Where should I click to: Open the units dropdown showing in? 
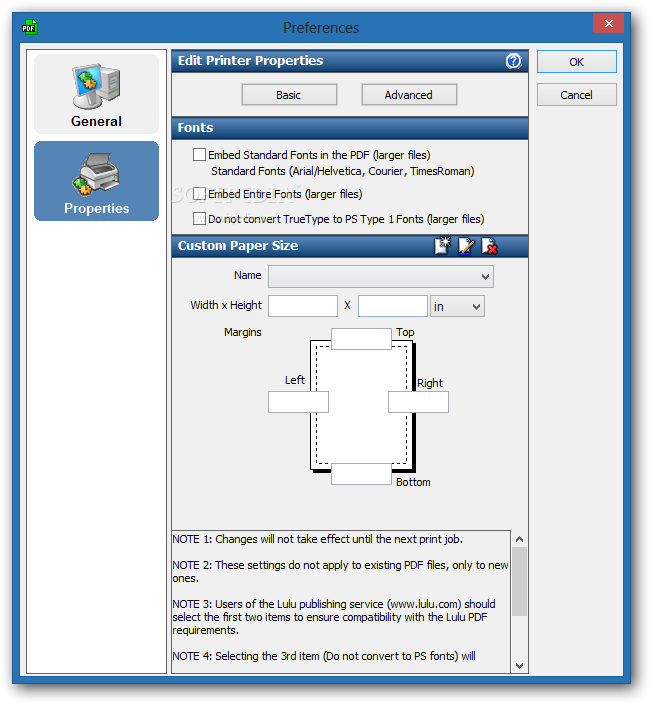pos(457,306)
